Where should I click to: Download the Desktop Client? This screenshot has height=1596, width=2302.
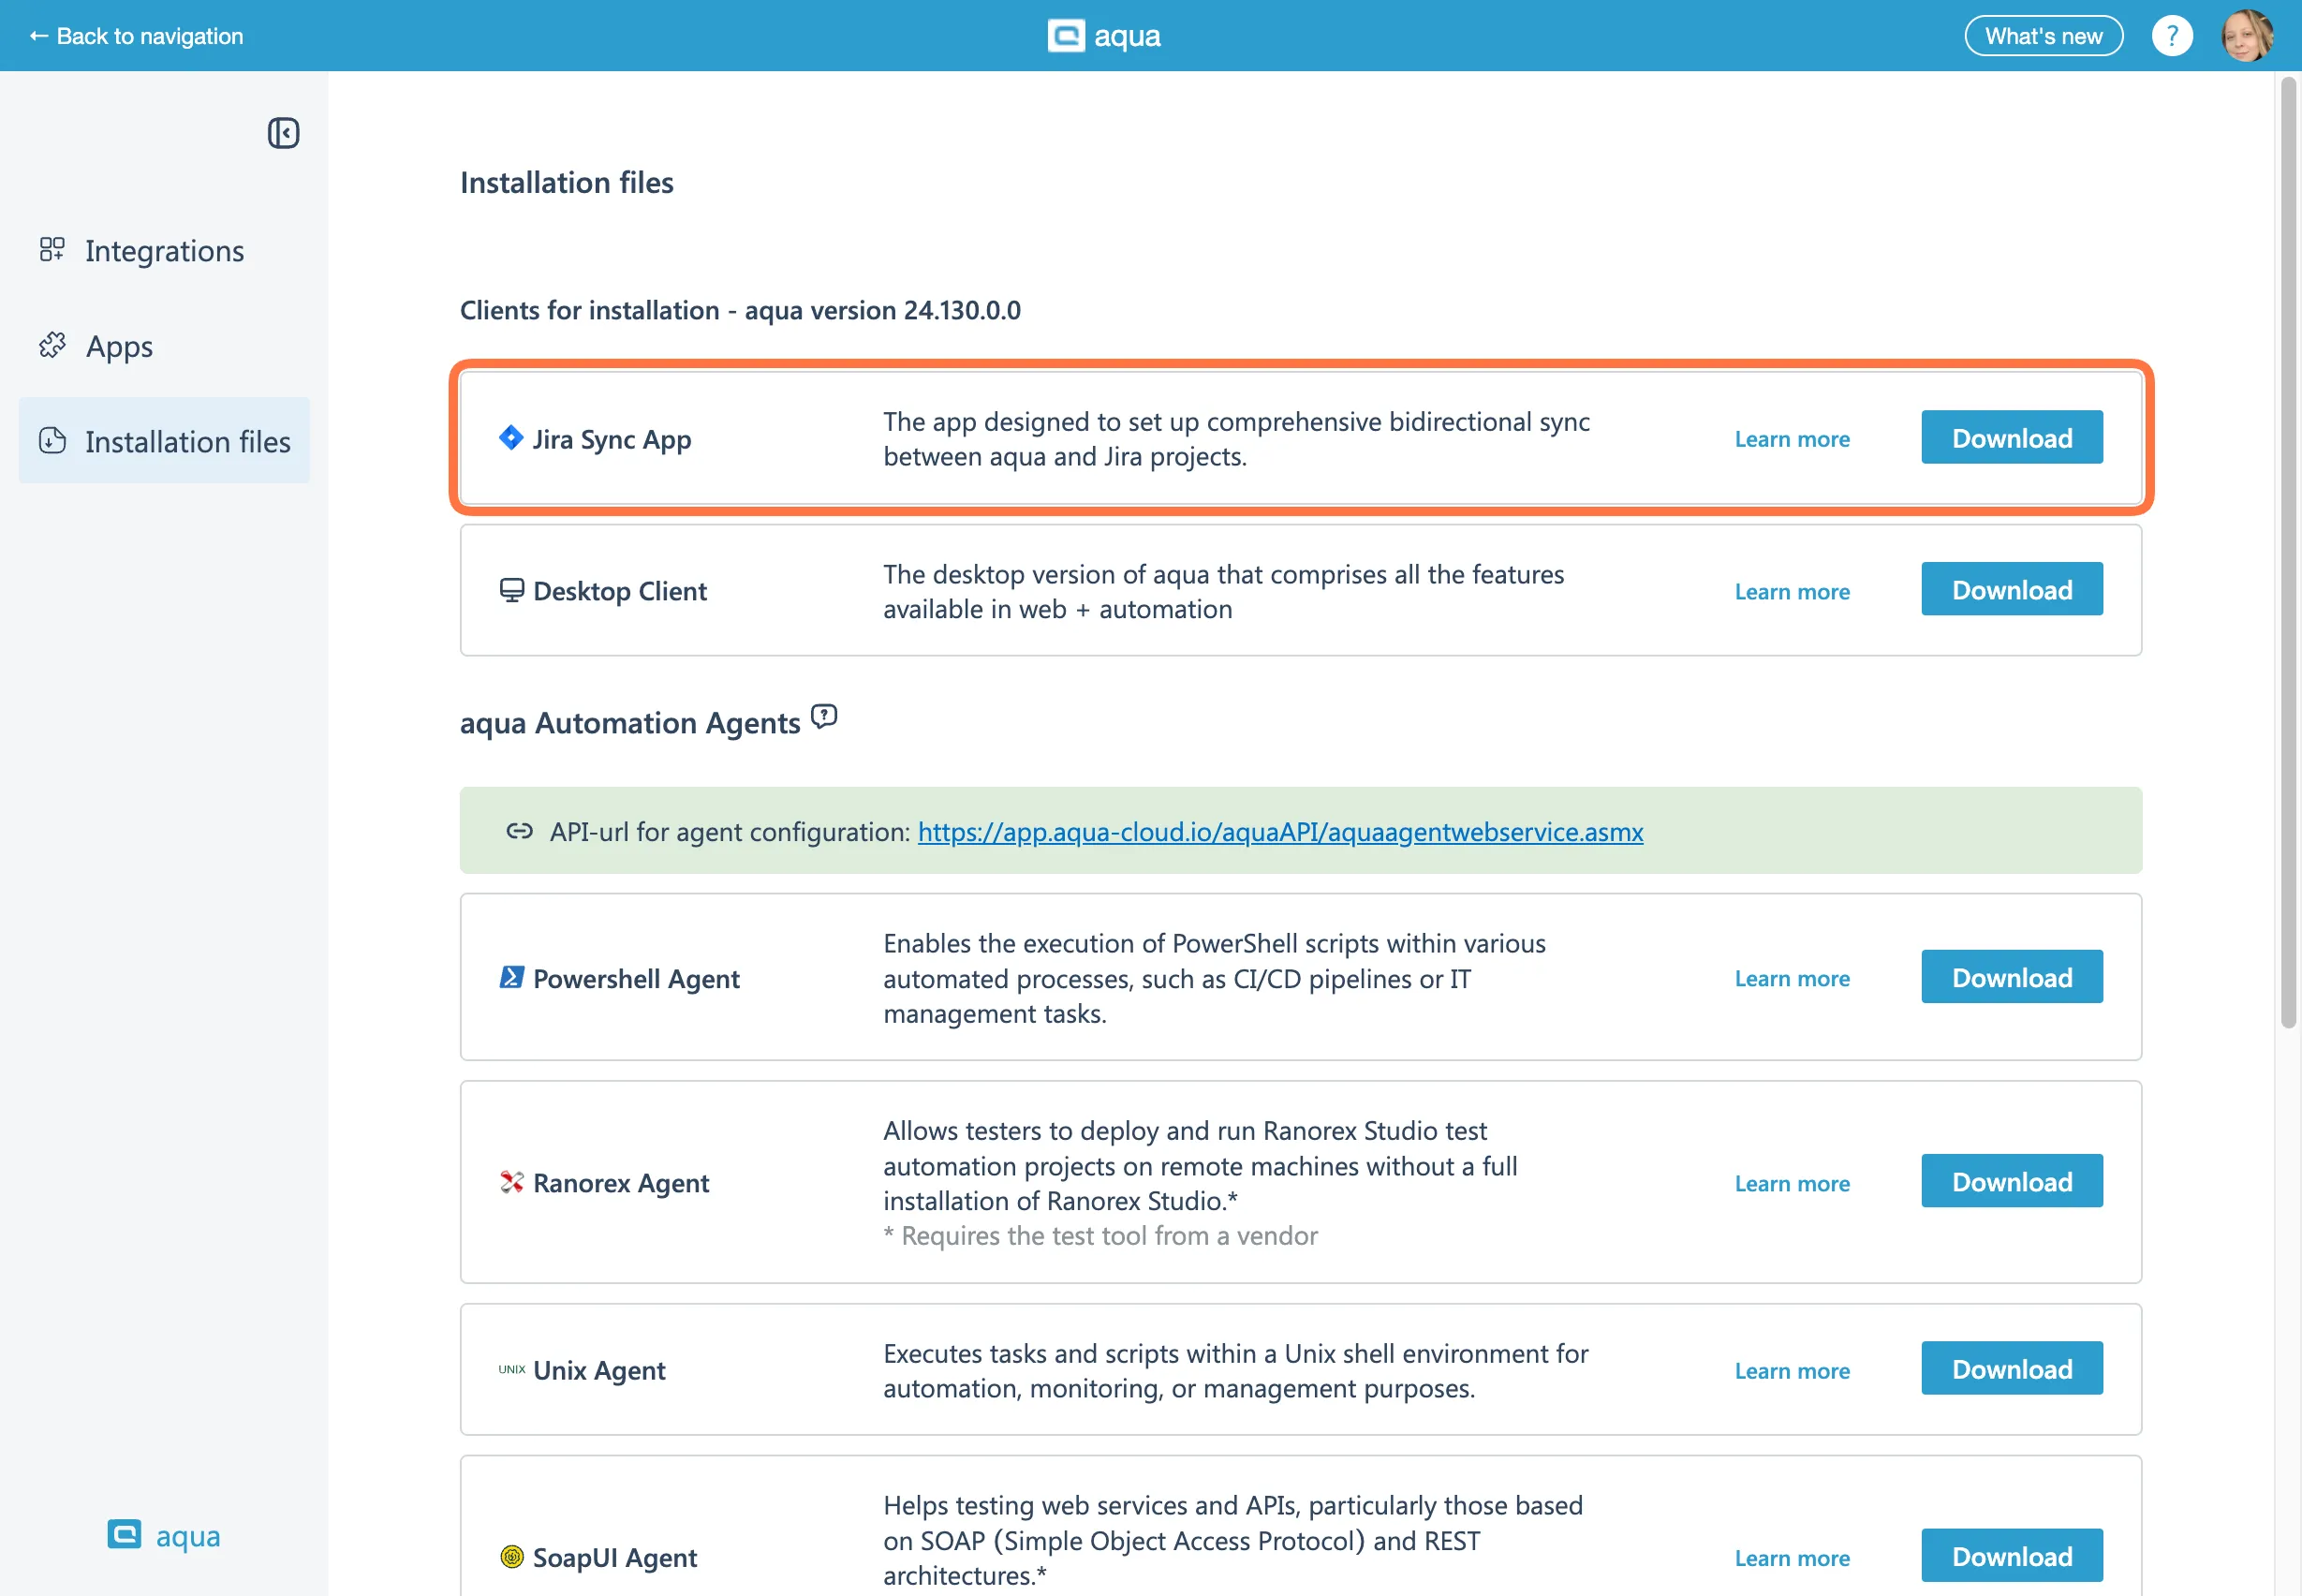click(2011, 590)
